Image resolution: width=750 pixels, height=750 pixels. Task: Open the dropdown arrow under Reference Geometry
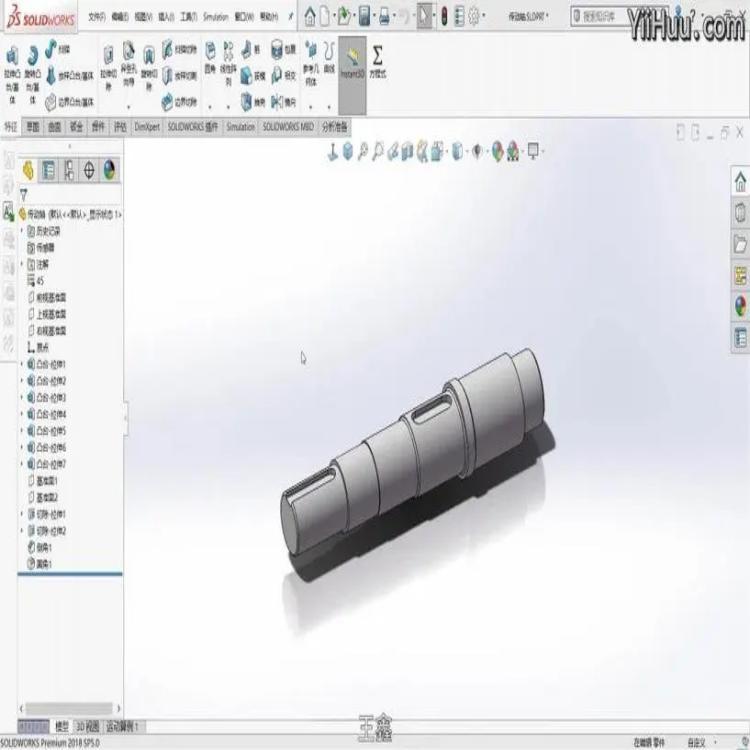click(311, 107)
